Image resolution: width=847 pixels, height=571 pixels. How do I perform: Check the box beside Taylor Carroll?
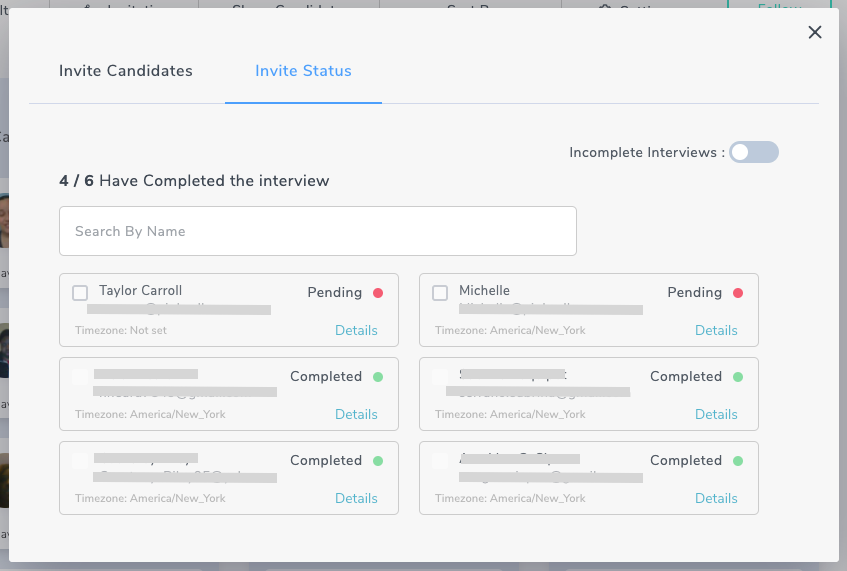coord(80,293)
